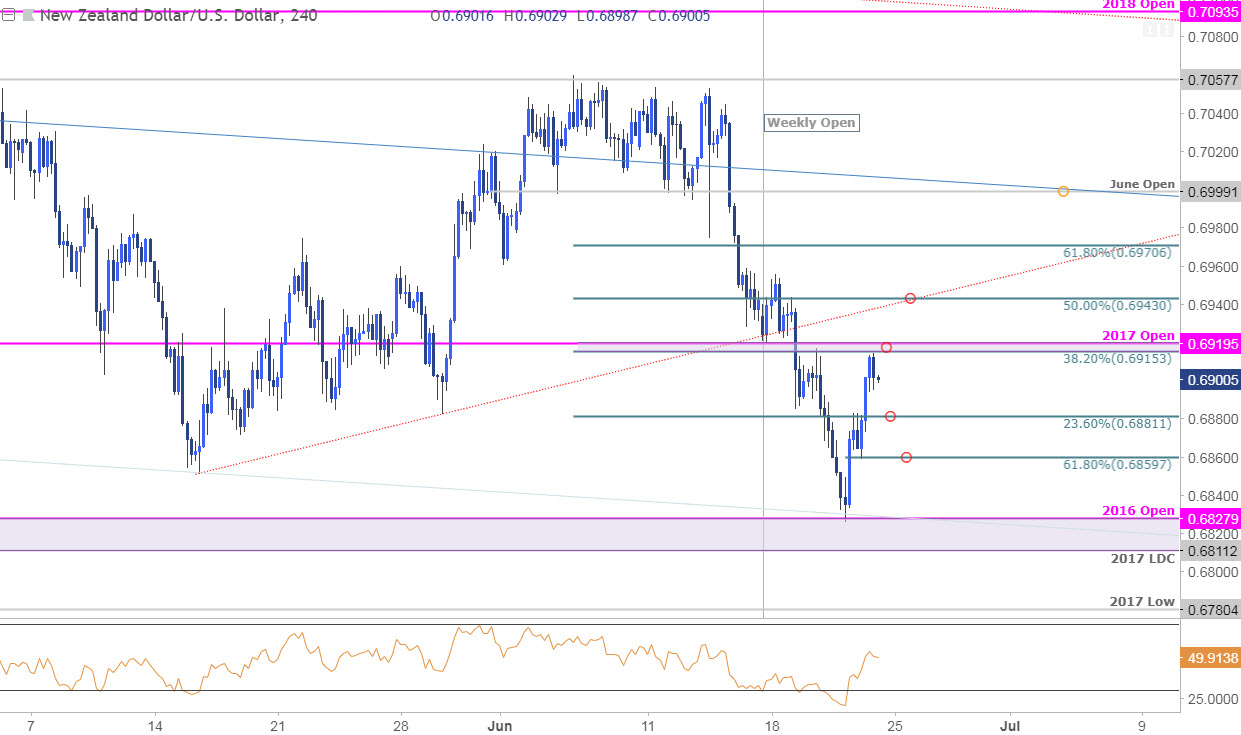The height and width of the screenshot is (735, 1241).
Task: Click the High value H0.69029 in header
Action: [536, 15]
